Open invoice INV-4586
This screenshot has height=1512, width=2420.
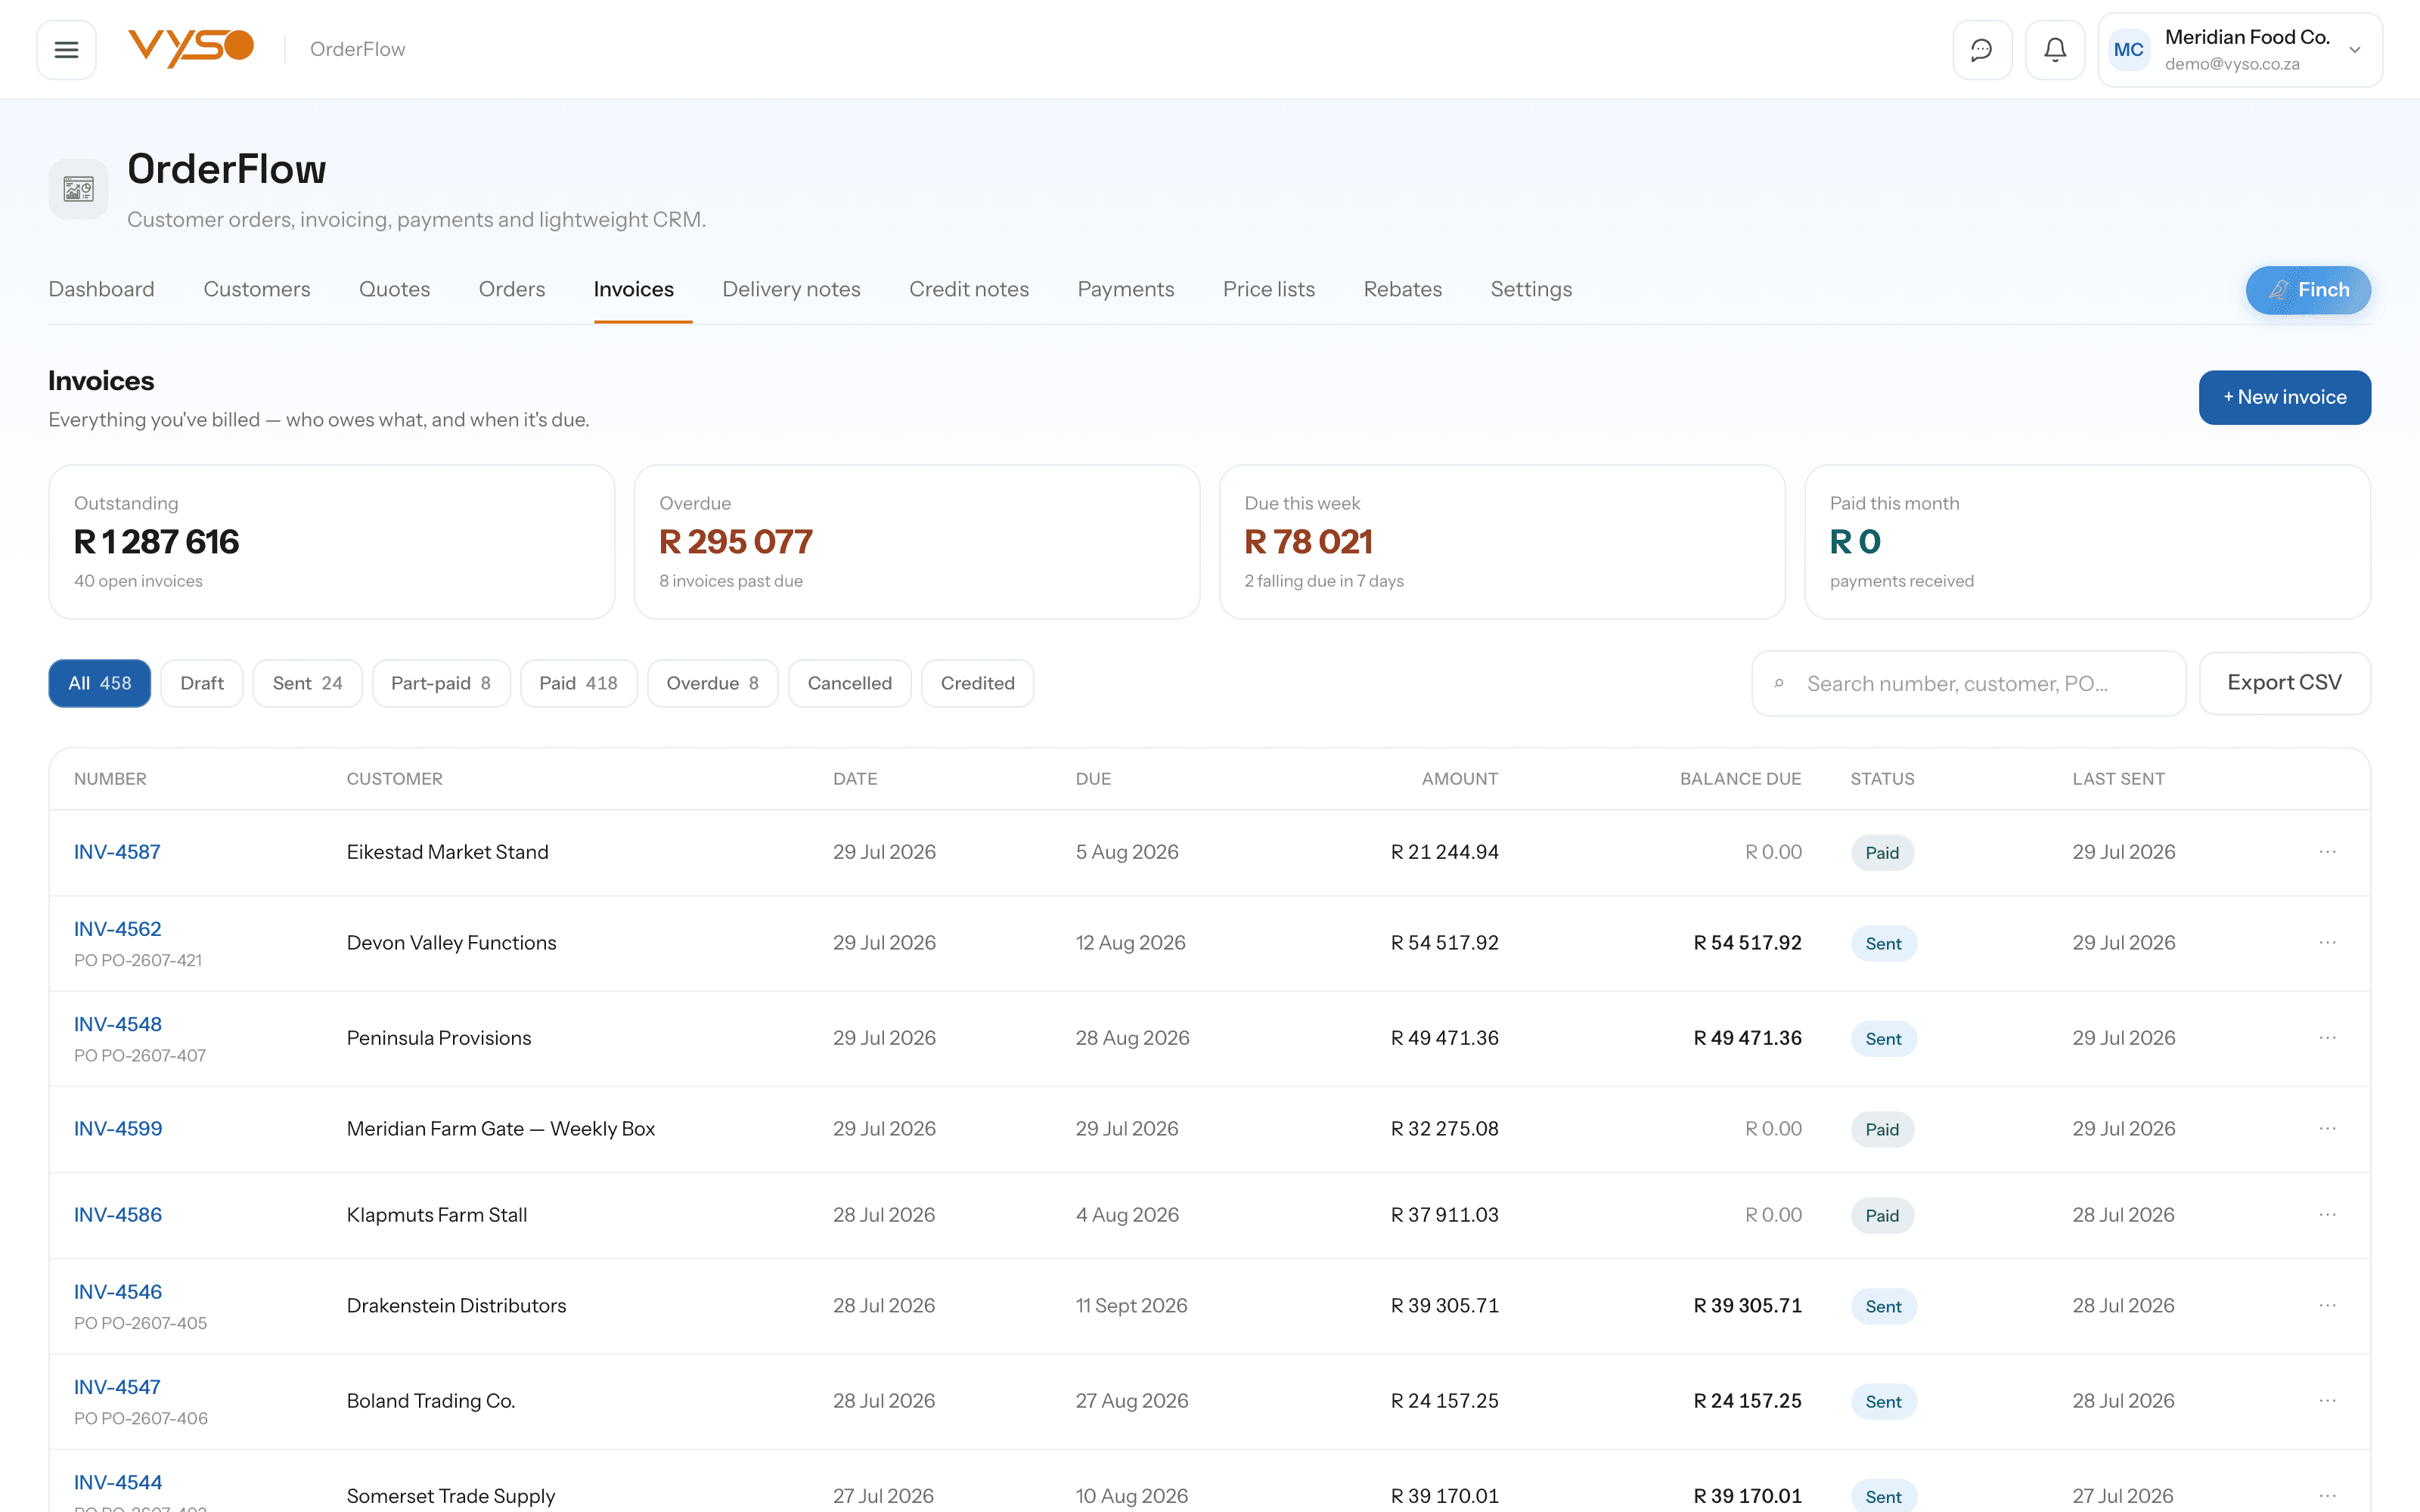[x=117, y=1215]
